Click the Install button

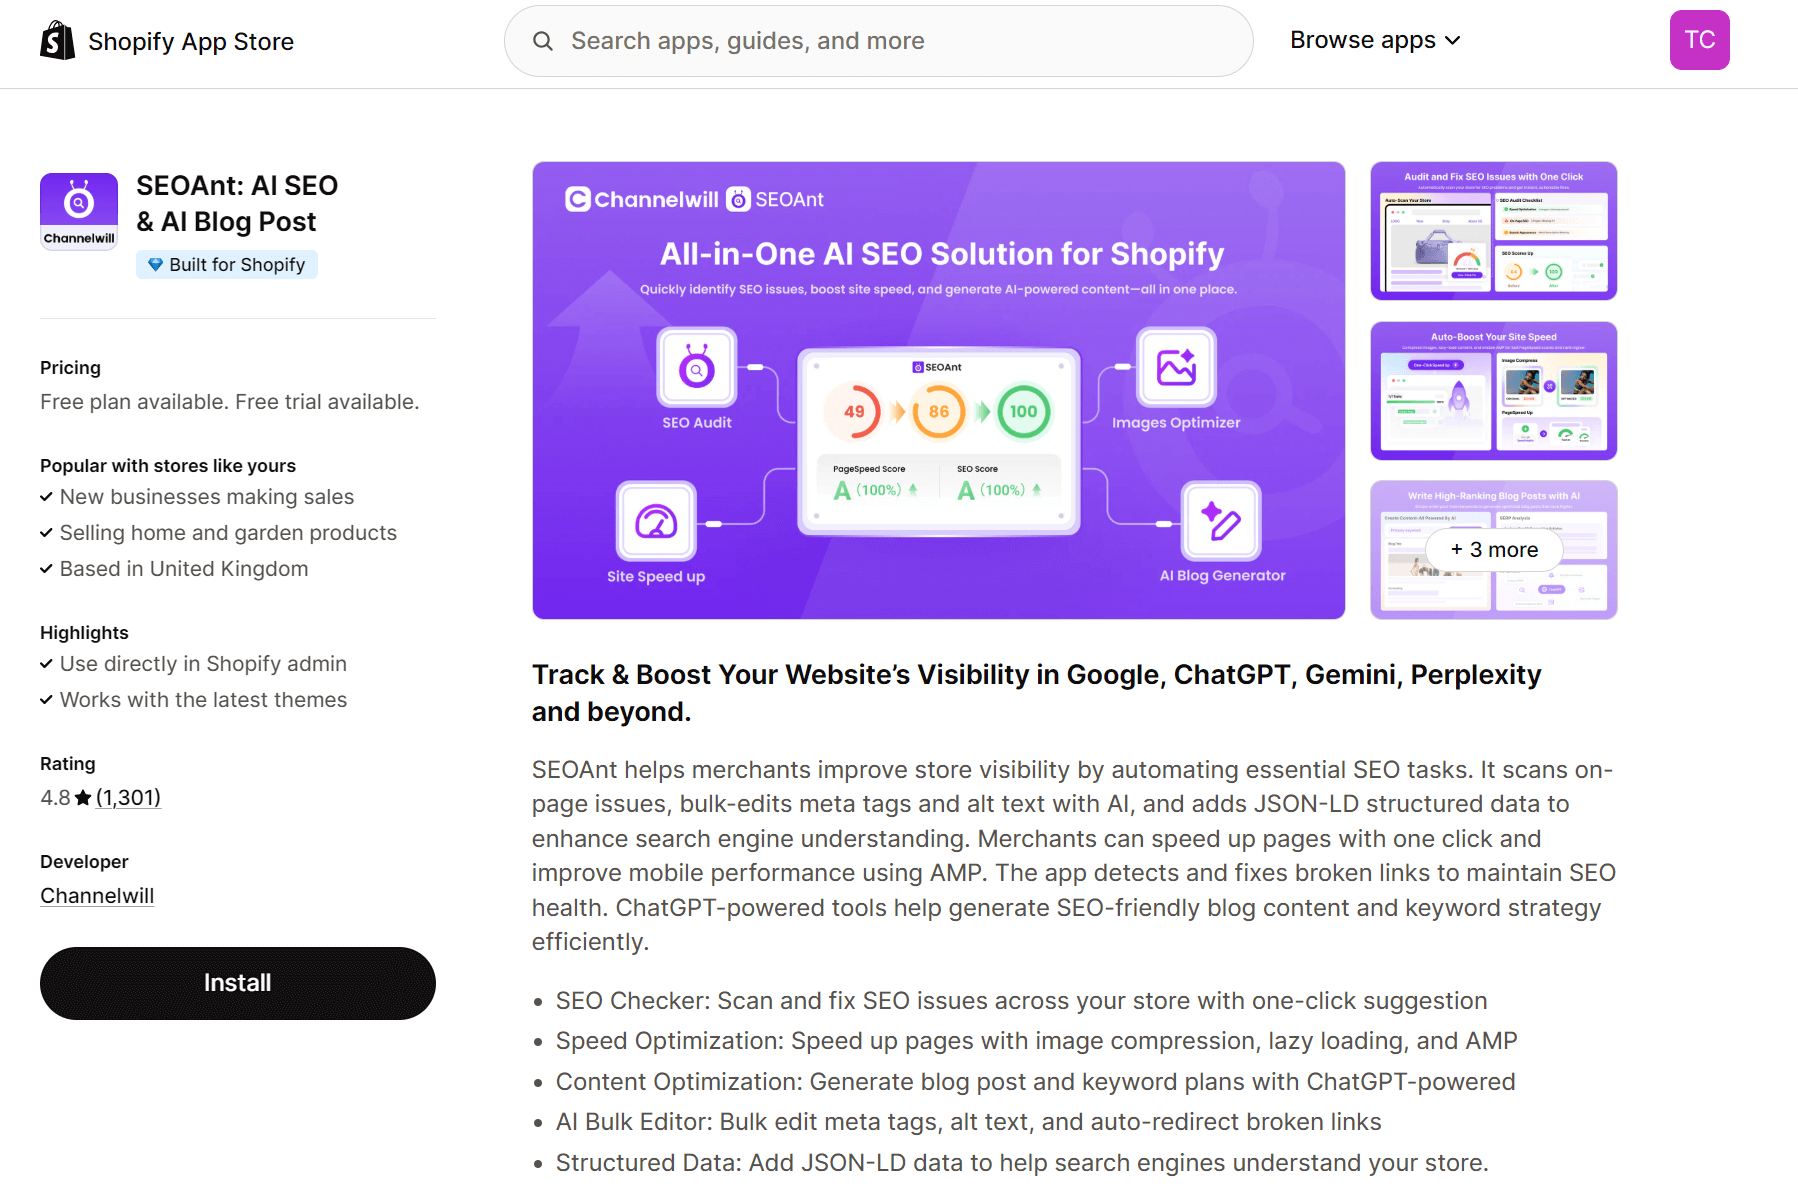[237, 983]
